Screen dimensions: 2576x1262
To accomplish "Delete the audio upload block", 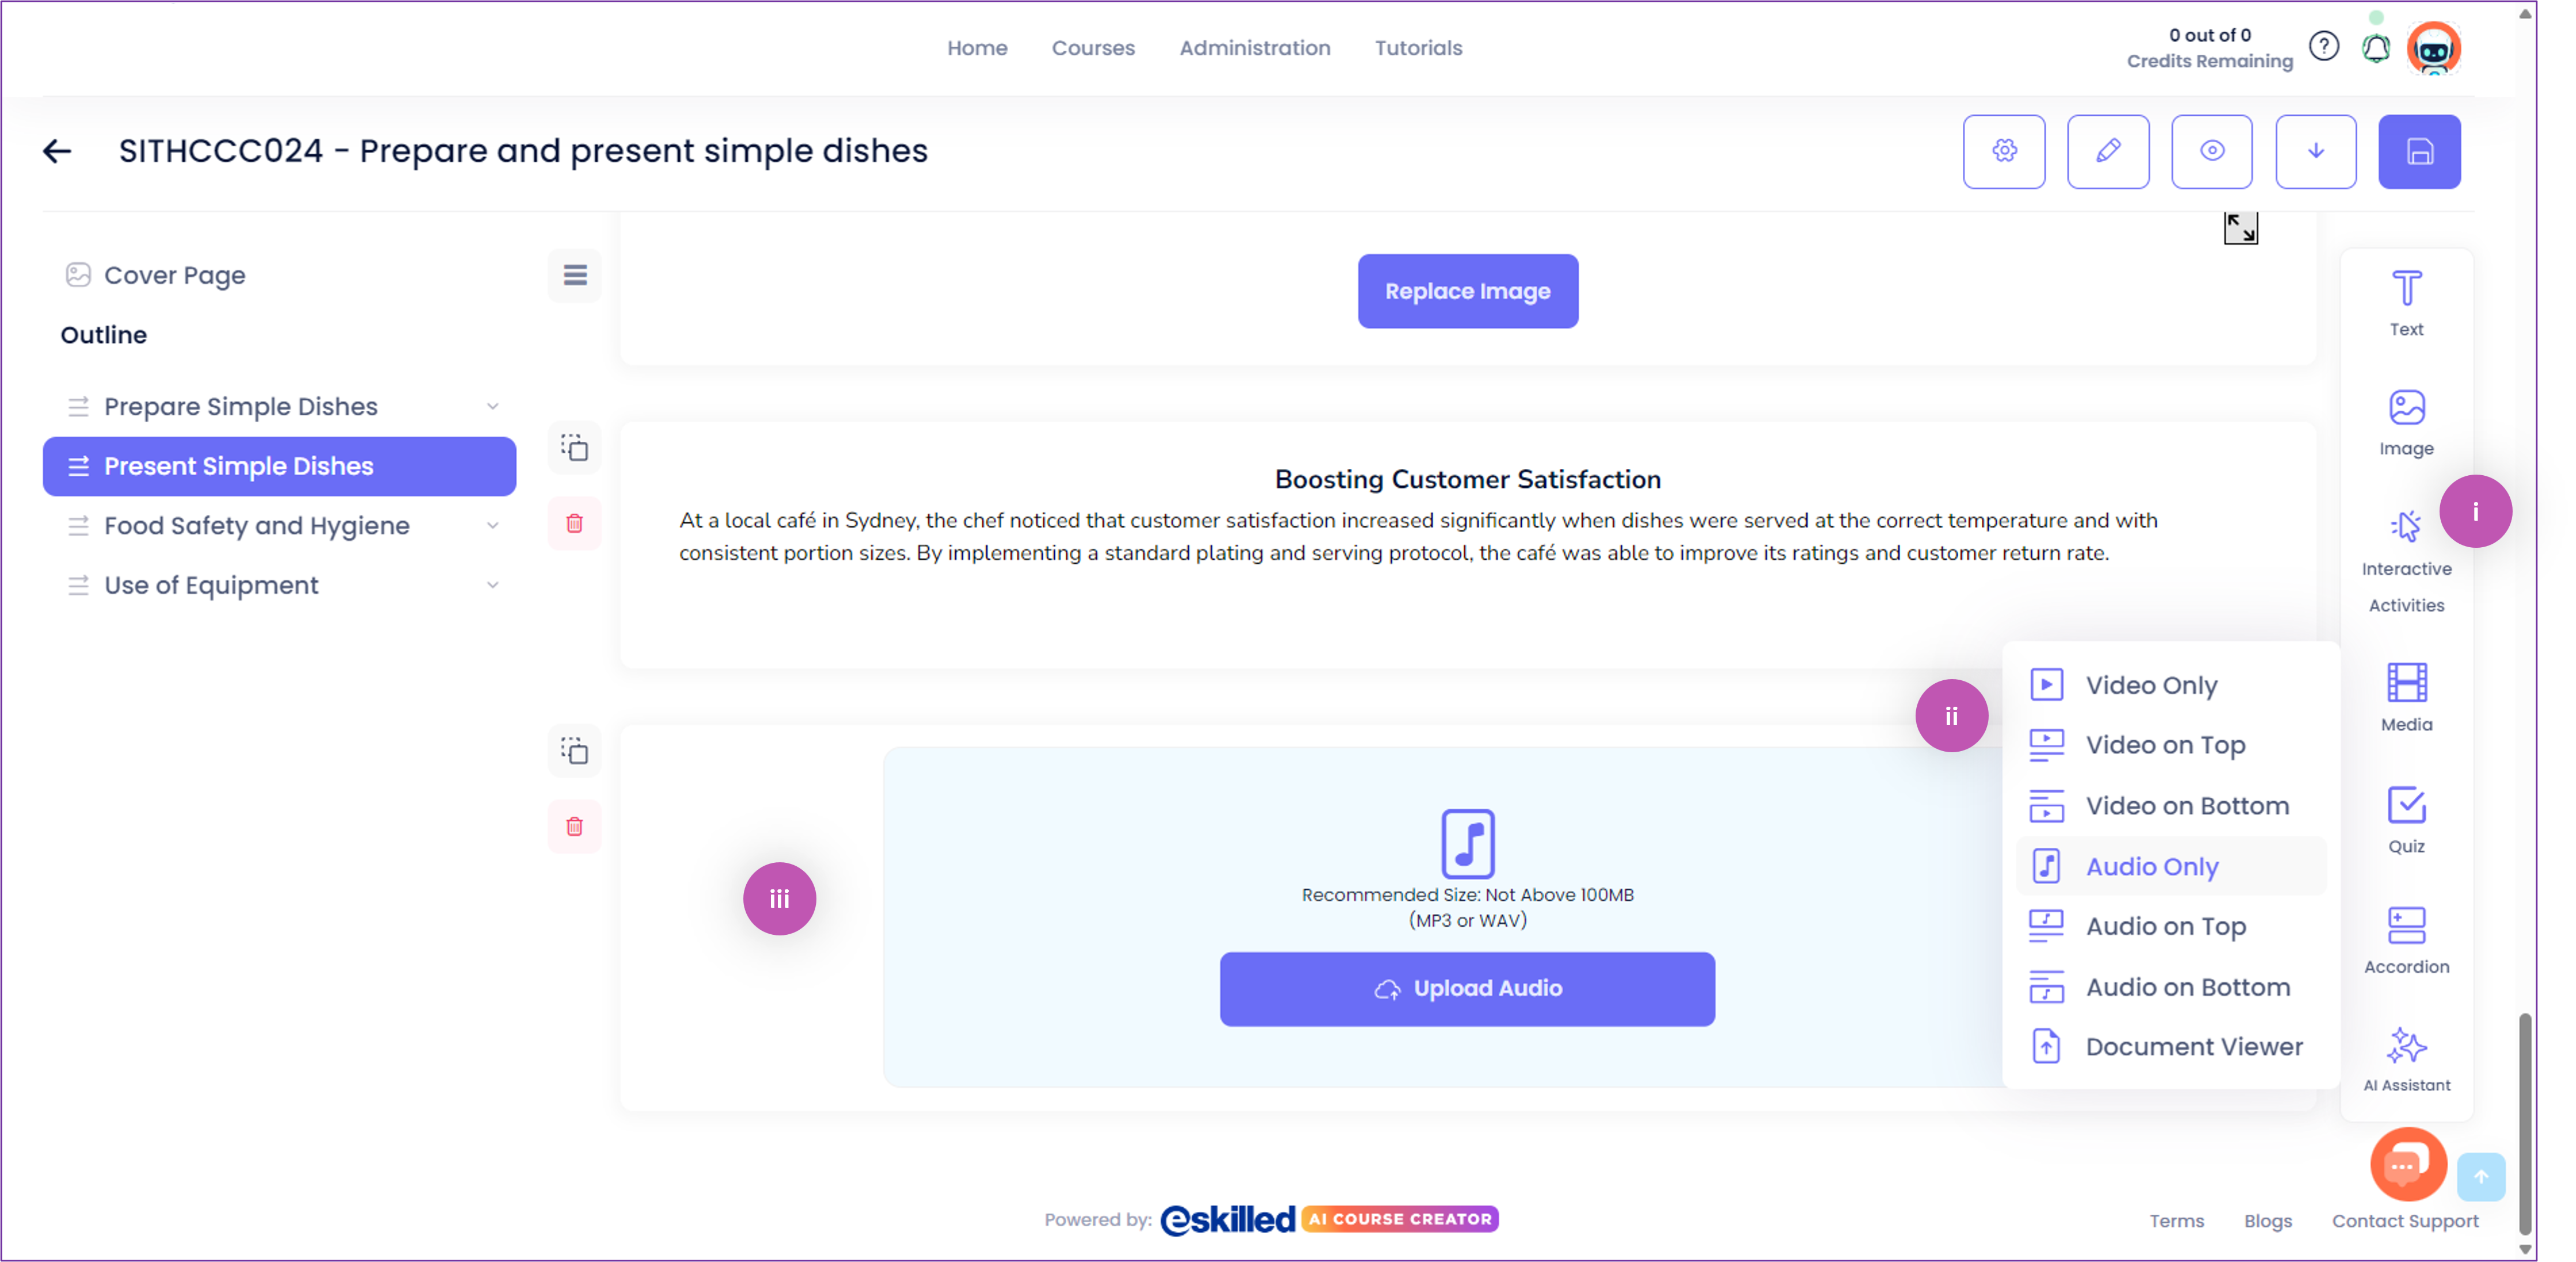I will 574,827.
